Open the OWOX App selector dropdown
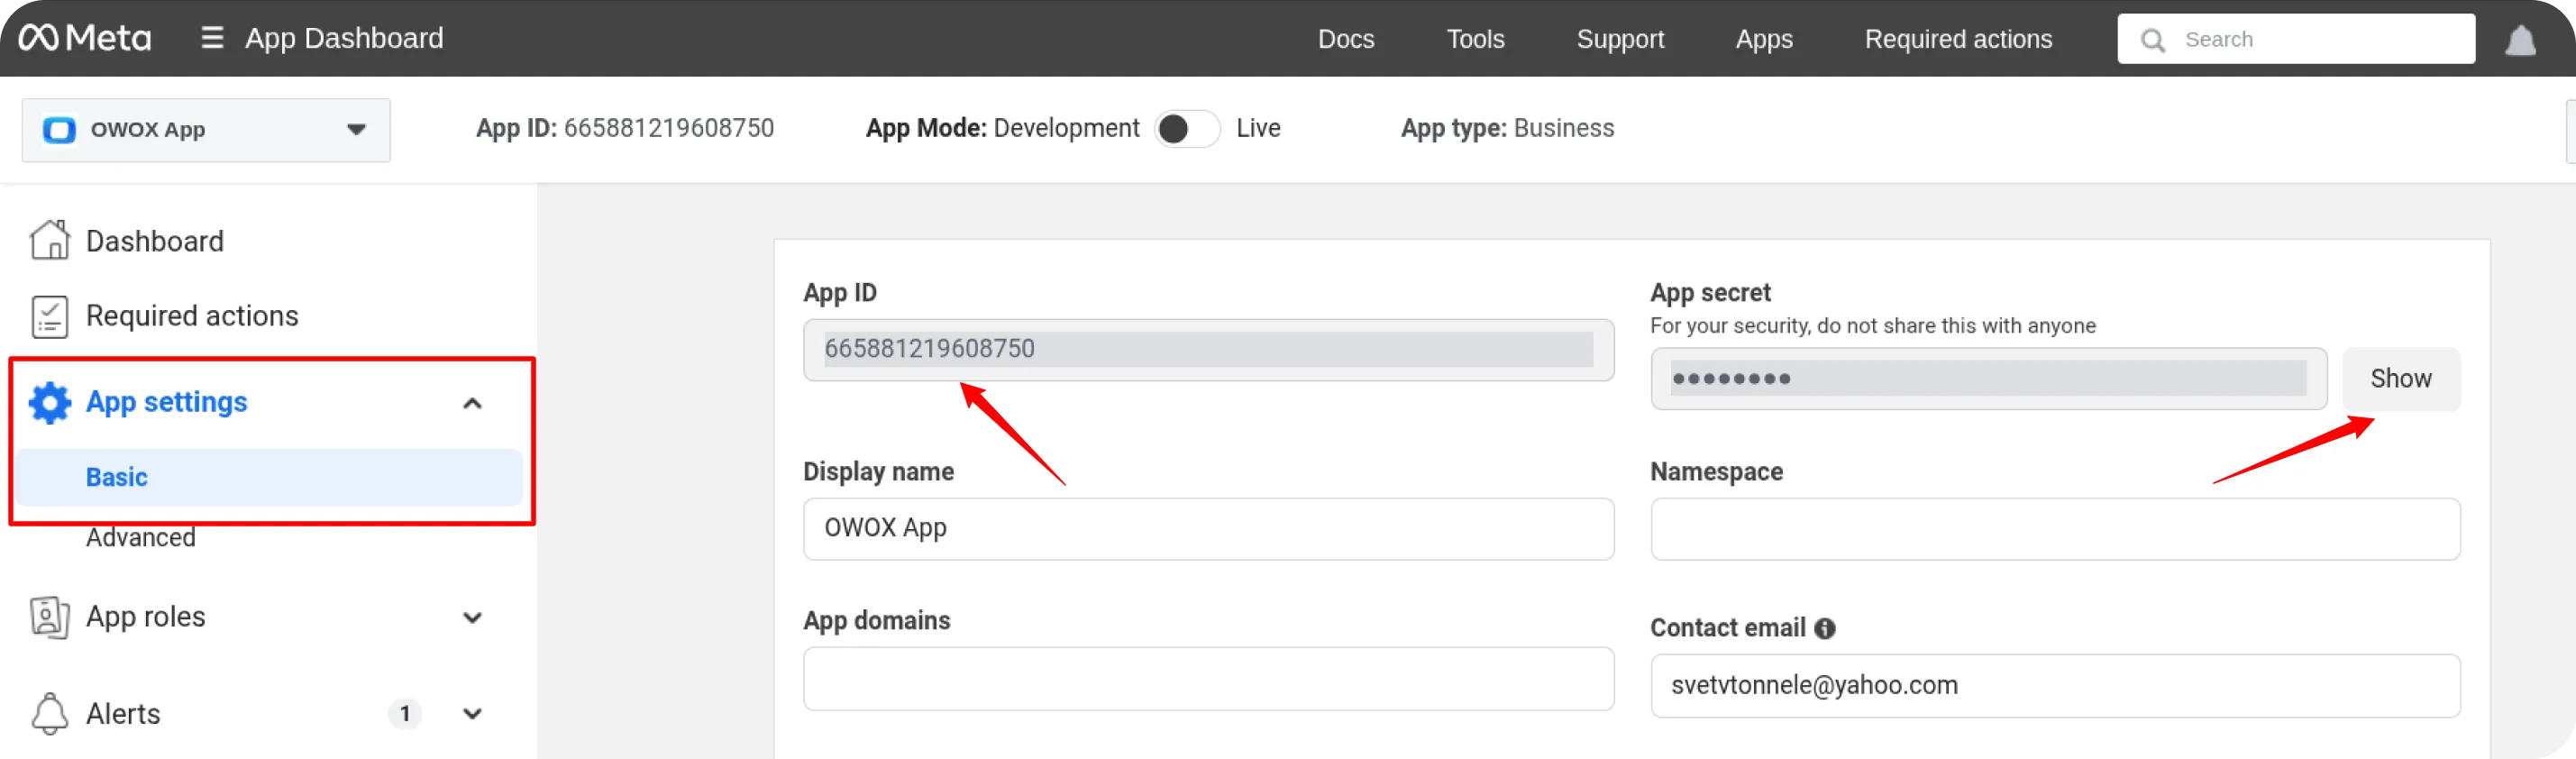The image size is (2576, 759). point(206,130)
